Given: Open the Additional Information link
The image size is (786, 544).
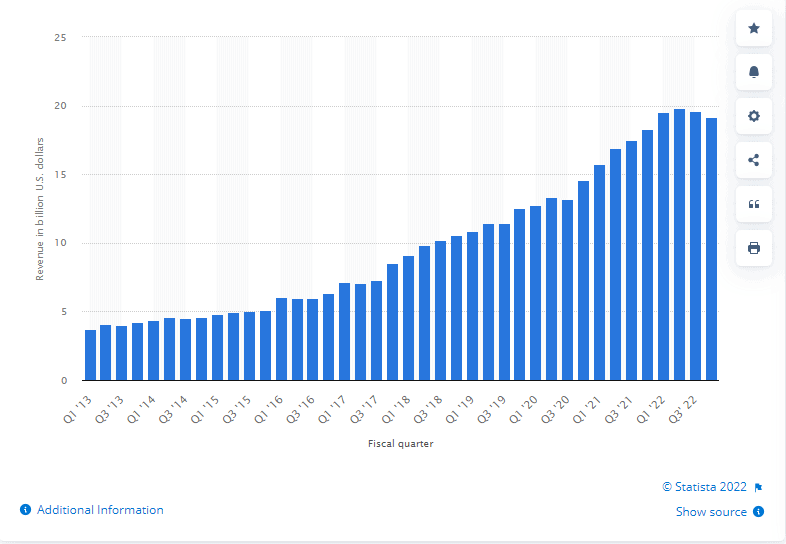Looking at the screenshot, I should click(99, 510).
